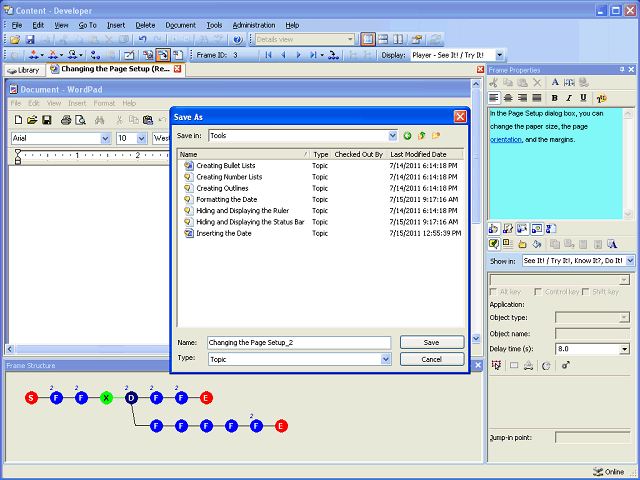Viewport: 640px width, 480px height.
Task: Click the Frame Properties pin icon
Action: 622,70
